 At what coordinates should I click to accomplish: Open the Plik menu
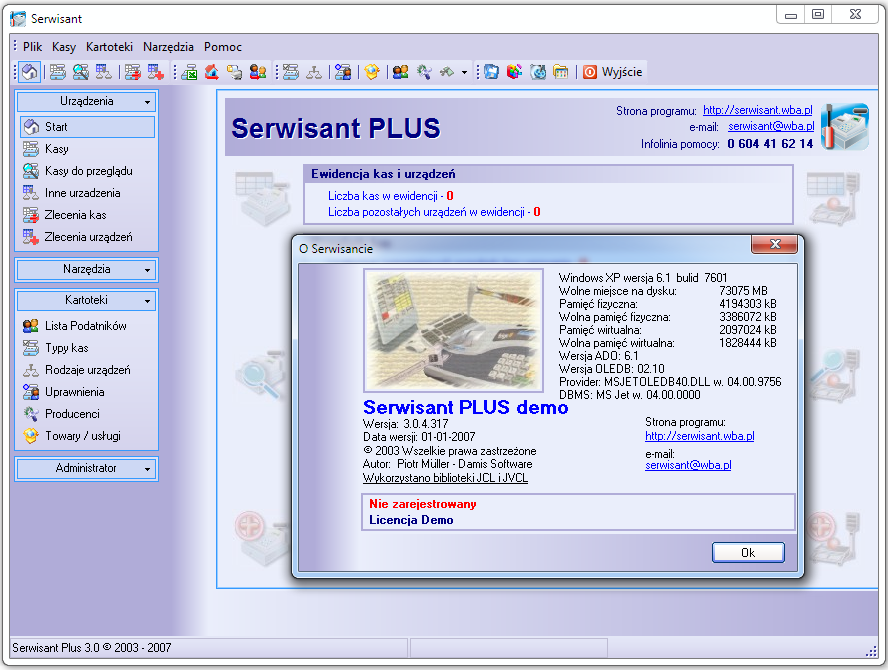tap(32, 47)
